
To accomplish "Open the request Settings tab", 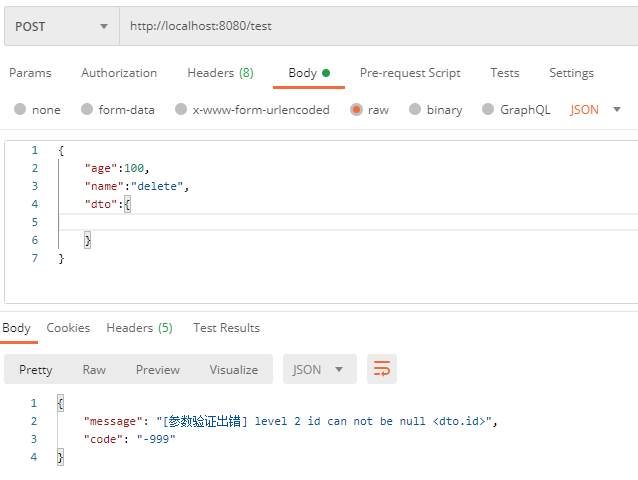I will coord(571,73).
